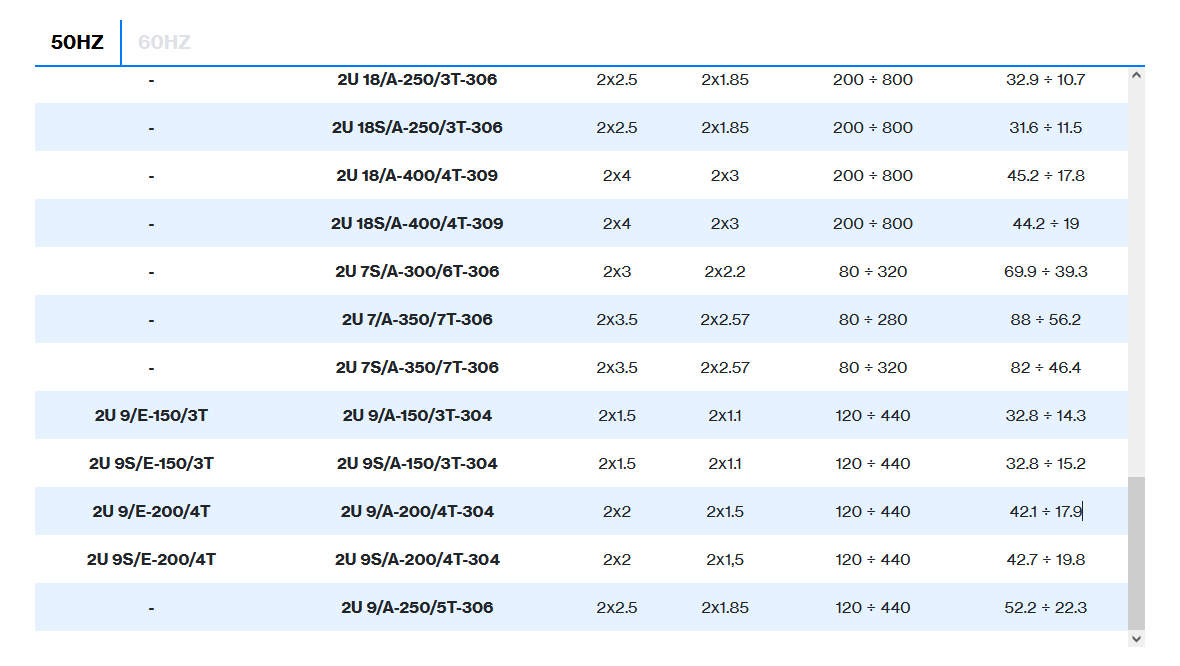Click the 2U 9S/E-150/3T model
Image resolution: width=1180 pixels, height=666 pixels.
coord(151,464)
